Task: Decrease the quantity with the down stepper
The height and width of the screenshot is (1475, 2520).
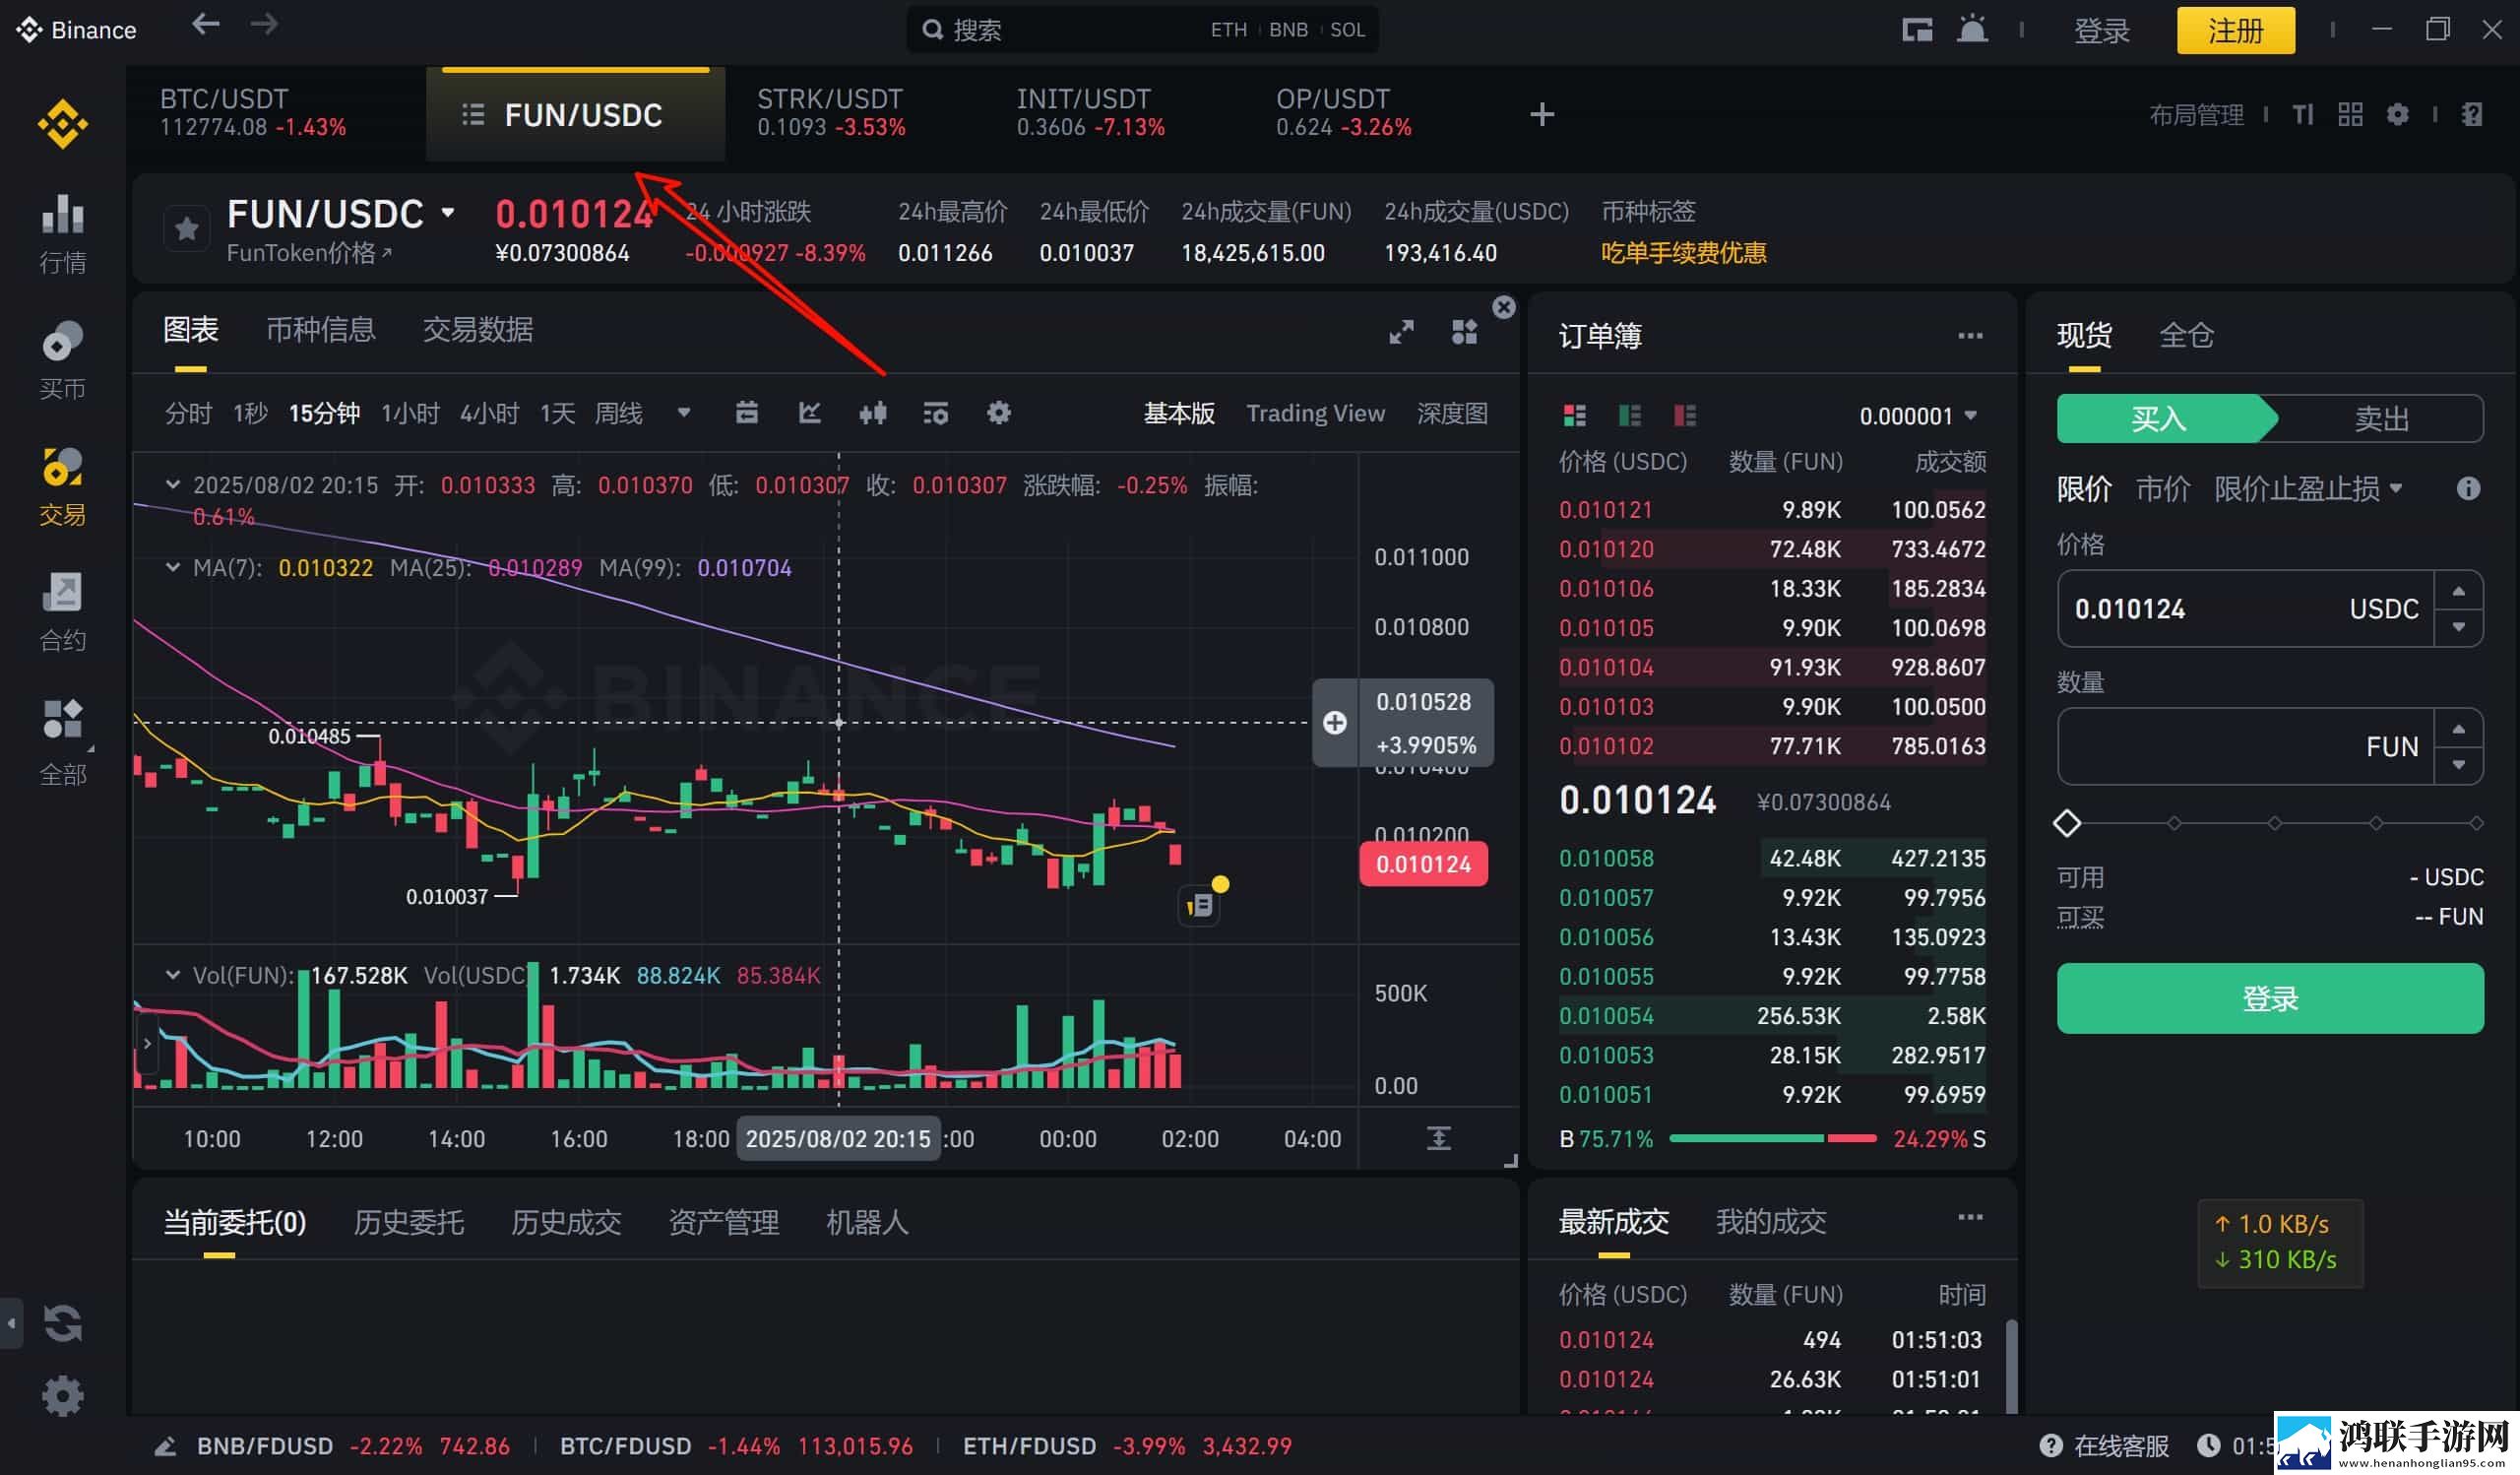Action: click(x=2459, y=765)
